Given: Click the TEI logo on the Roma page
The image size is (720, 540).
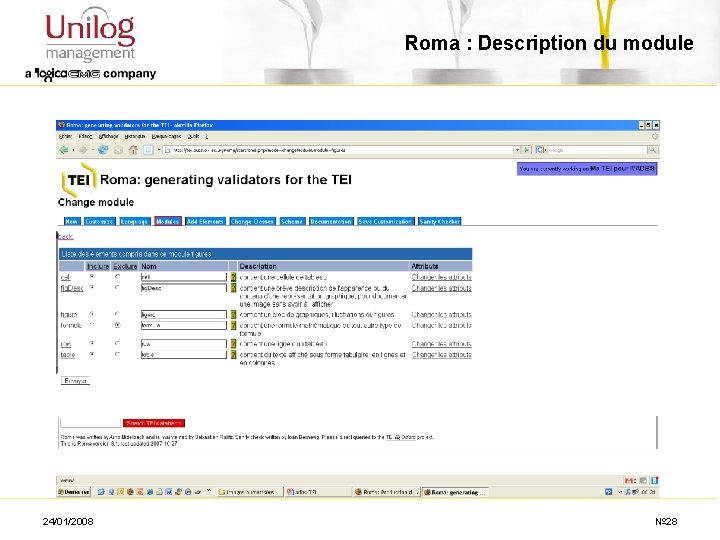Looking at the screenshot, I should [x=79, y=180].
